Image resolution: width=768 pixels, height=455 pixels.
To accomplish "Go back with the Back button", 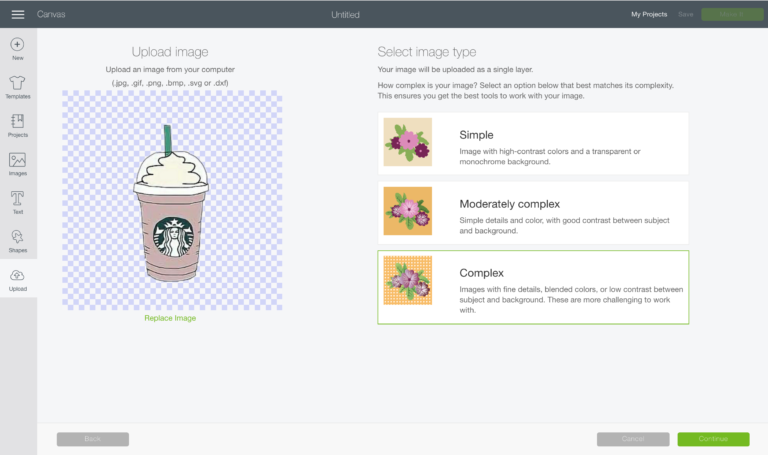I will pos(93,439).
